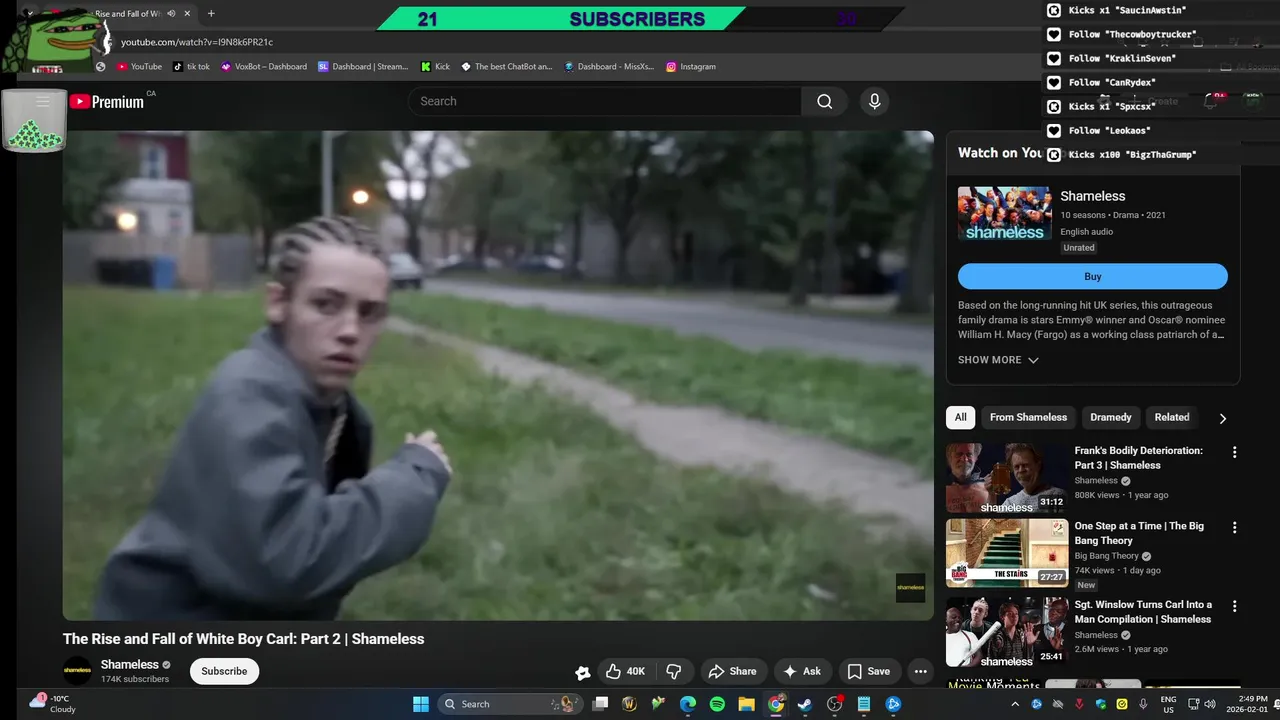
Task: Dislike the video with thumbs down
Action: (x=674, y=671)
